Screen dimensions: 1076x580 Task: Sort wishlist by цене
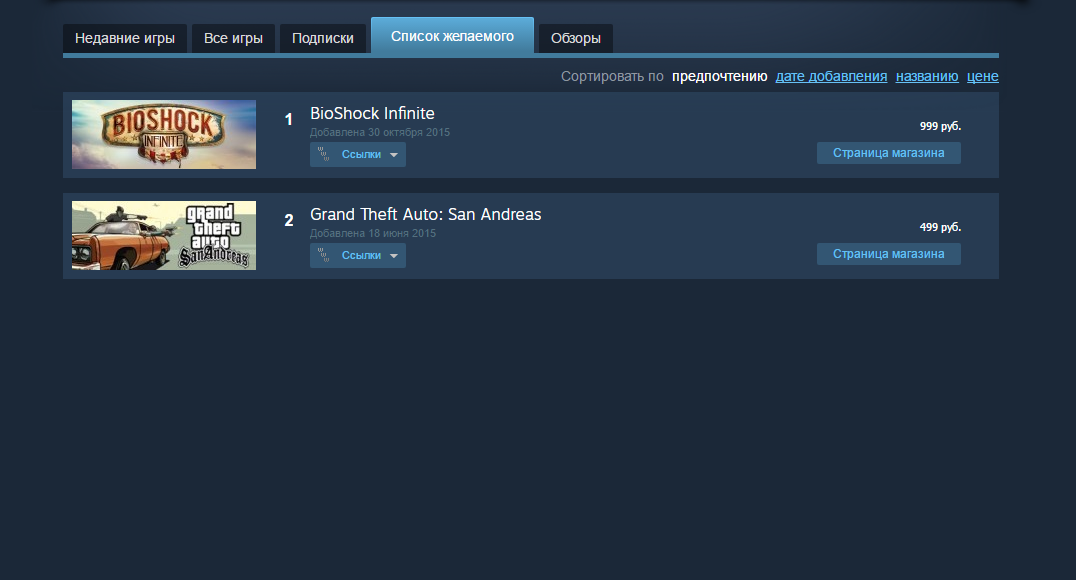pos(983,76)
